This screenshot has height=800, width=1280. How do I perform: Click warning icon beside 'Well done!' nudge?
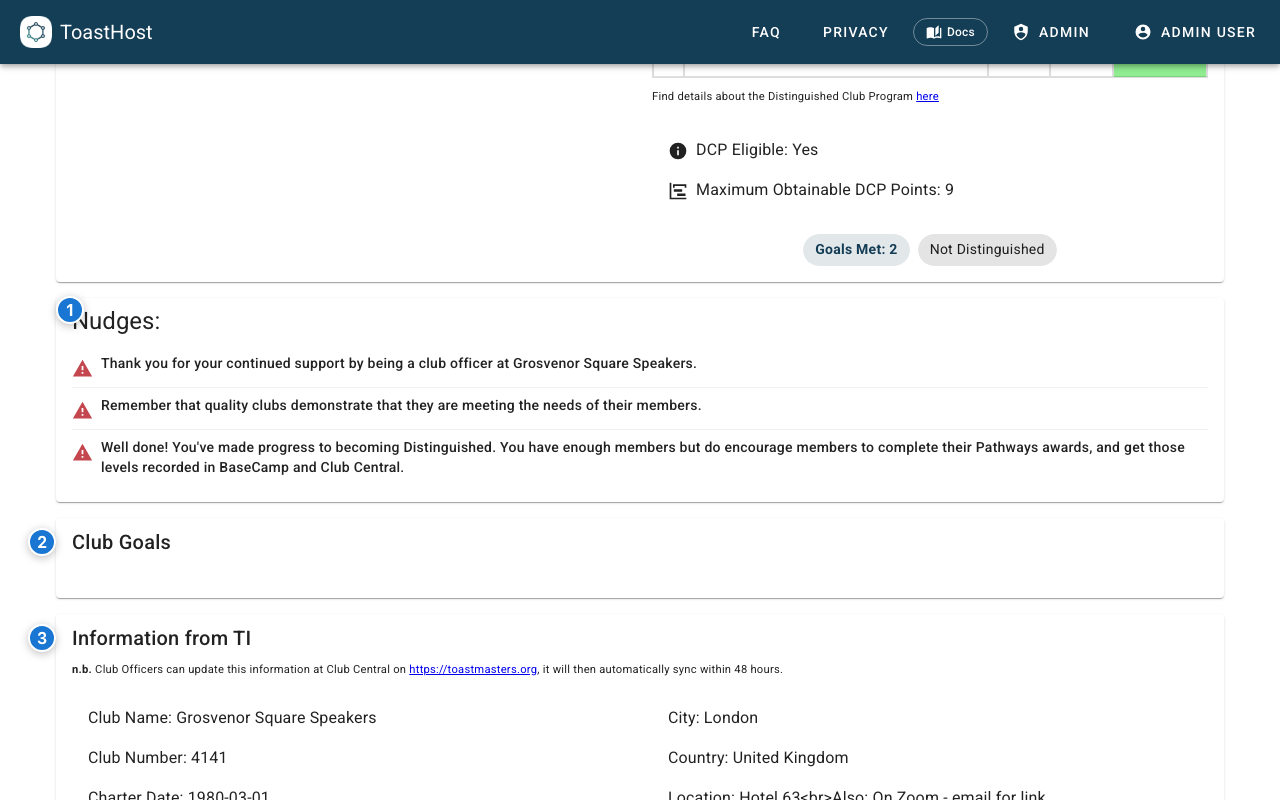point(83,453)
